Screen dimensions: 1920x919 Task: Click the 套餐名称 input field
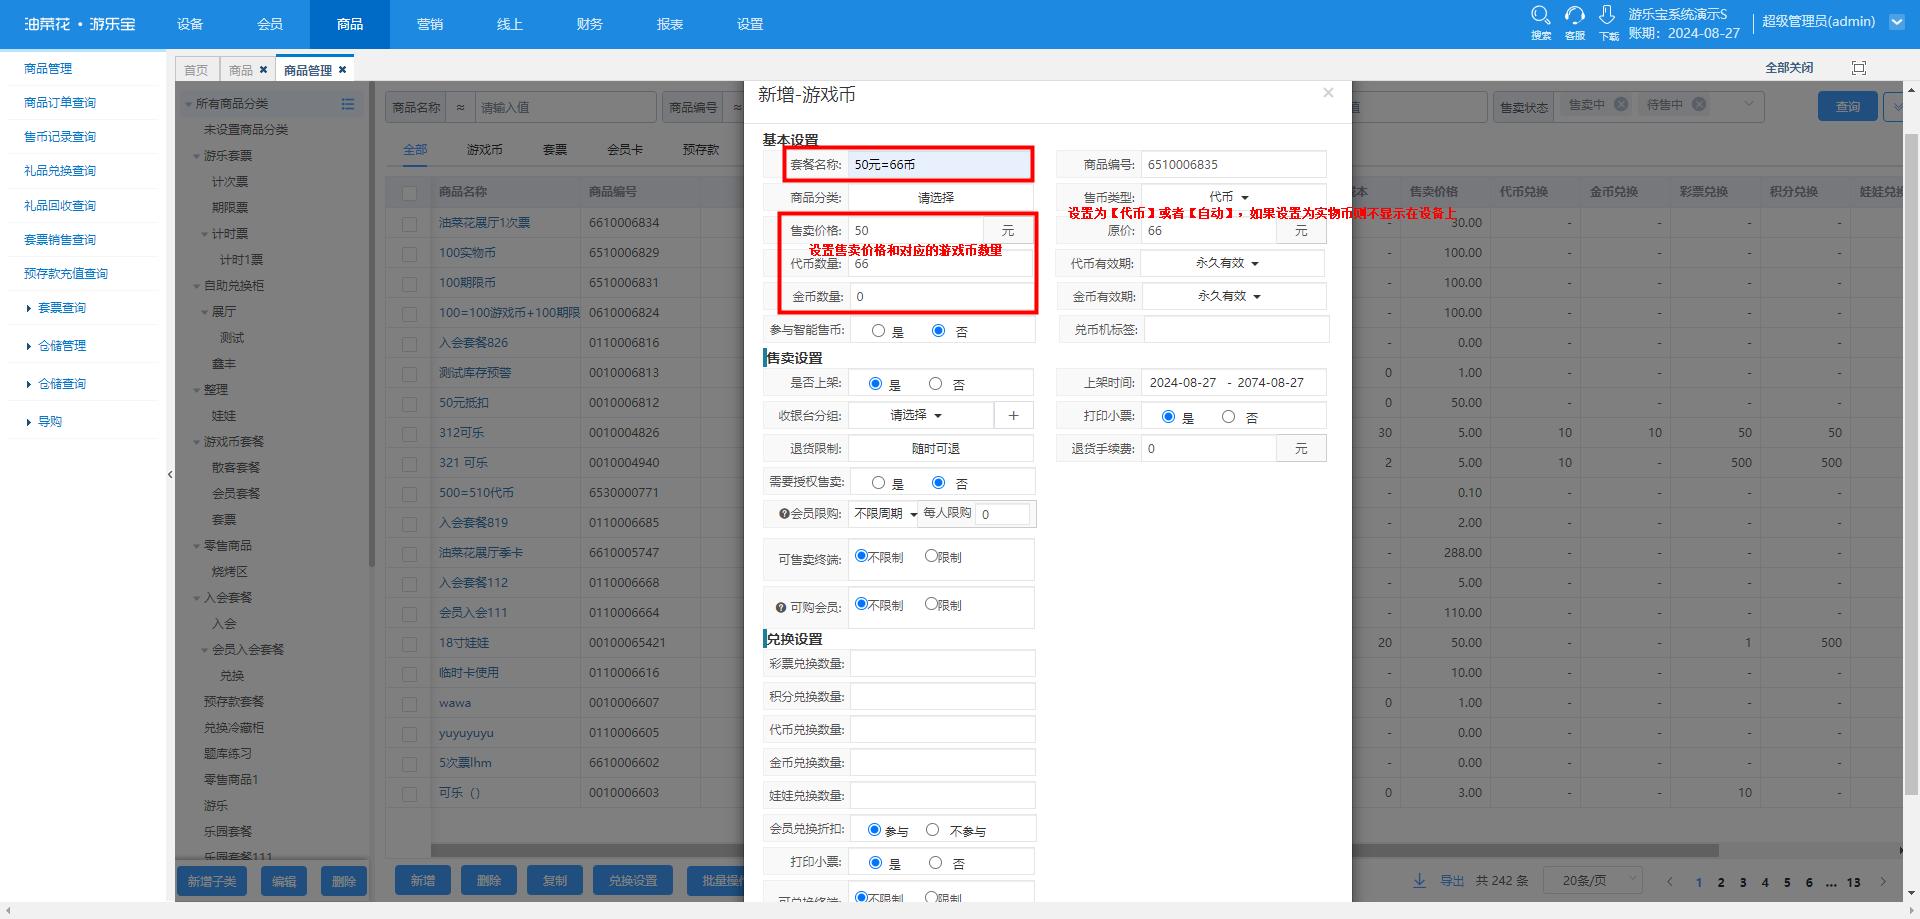(939, 164)
